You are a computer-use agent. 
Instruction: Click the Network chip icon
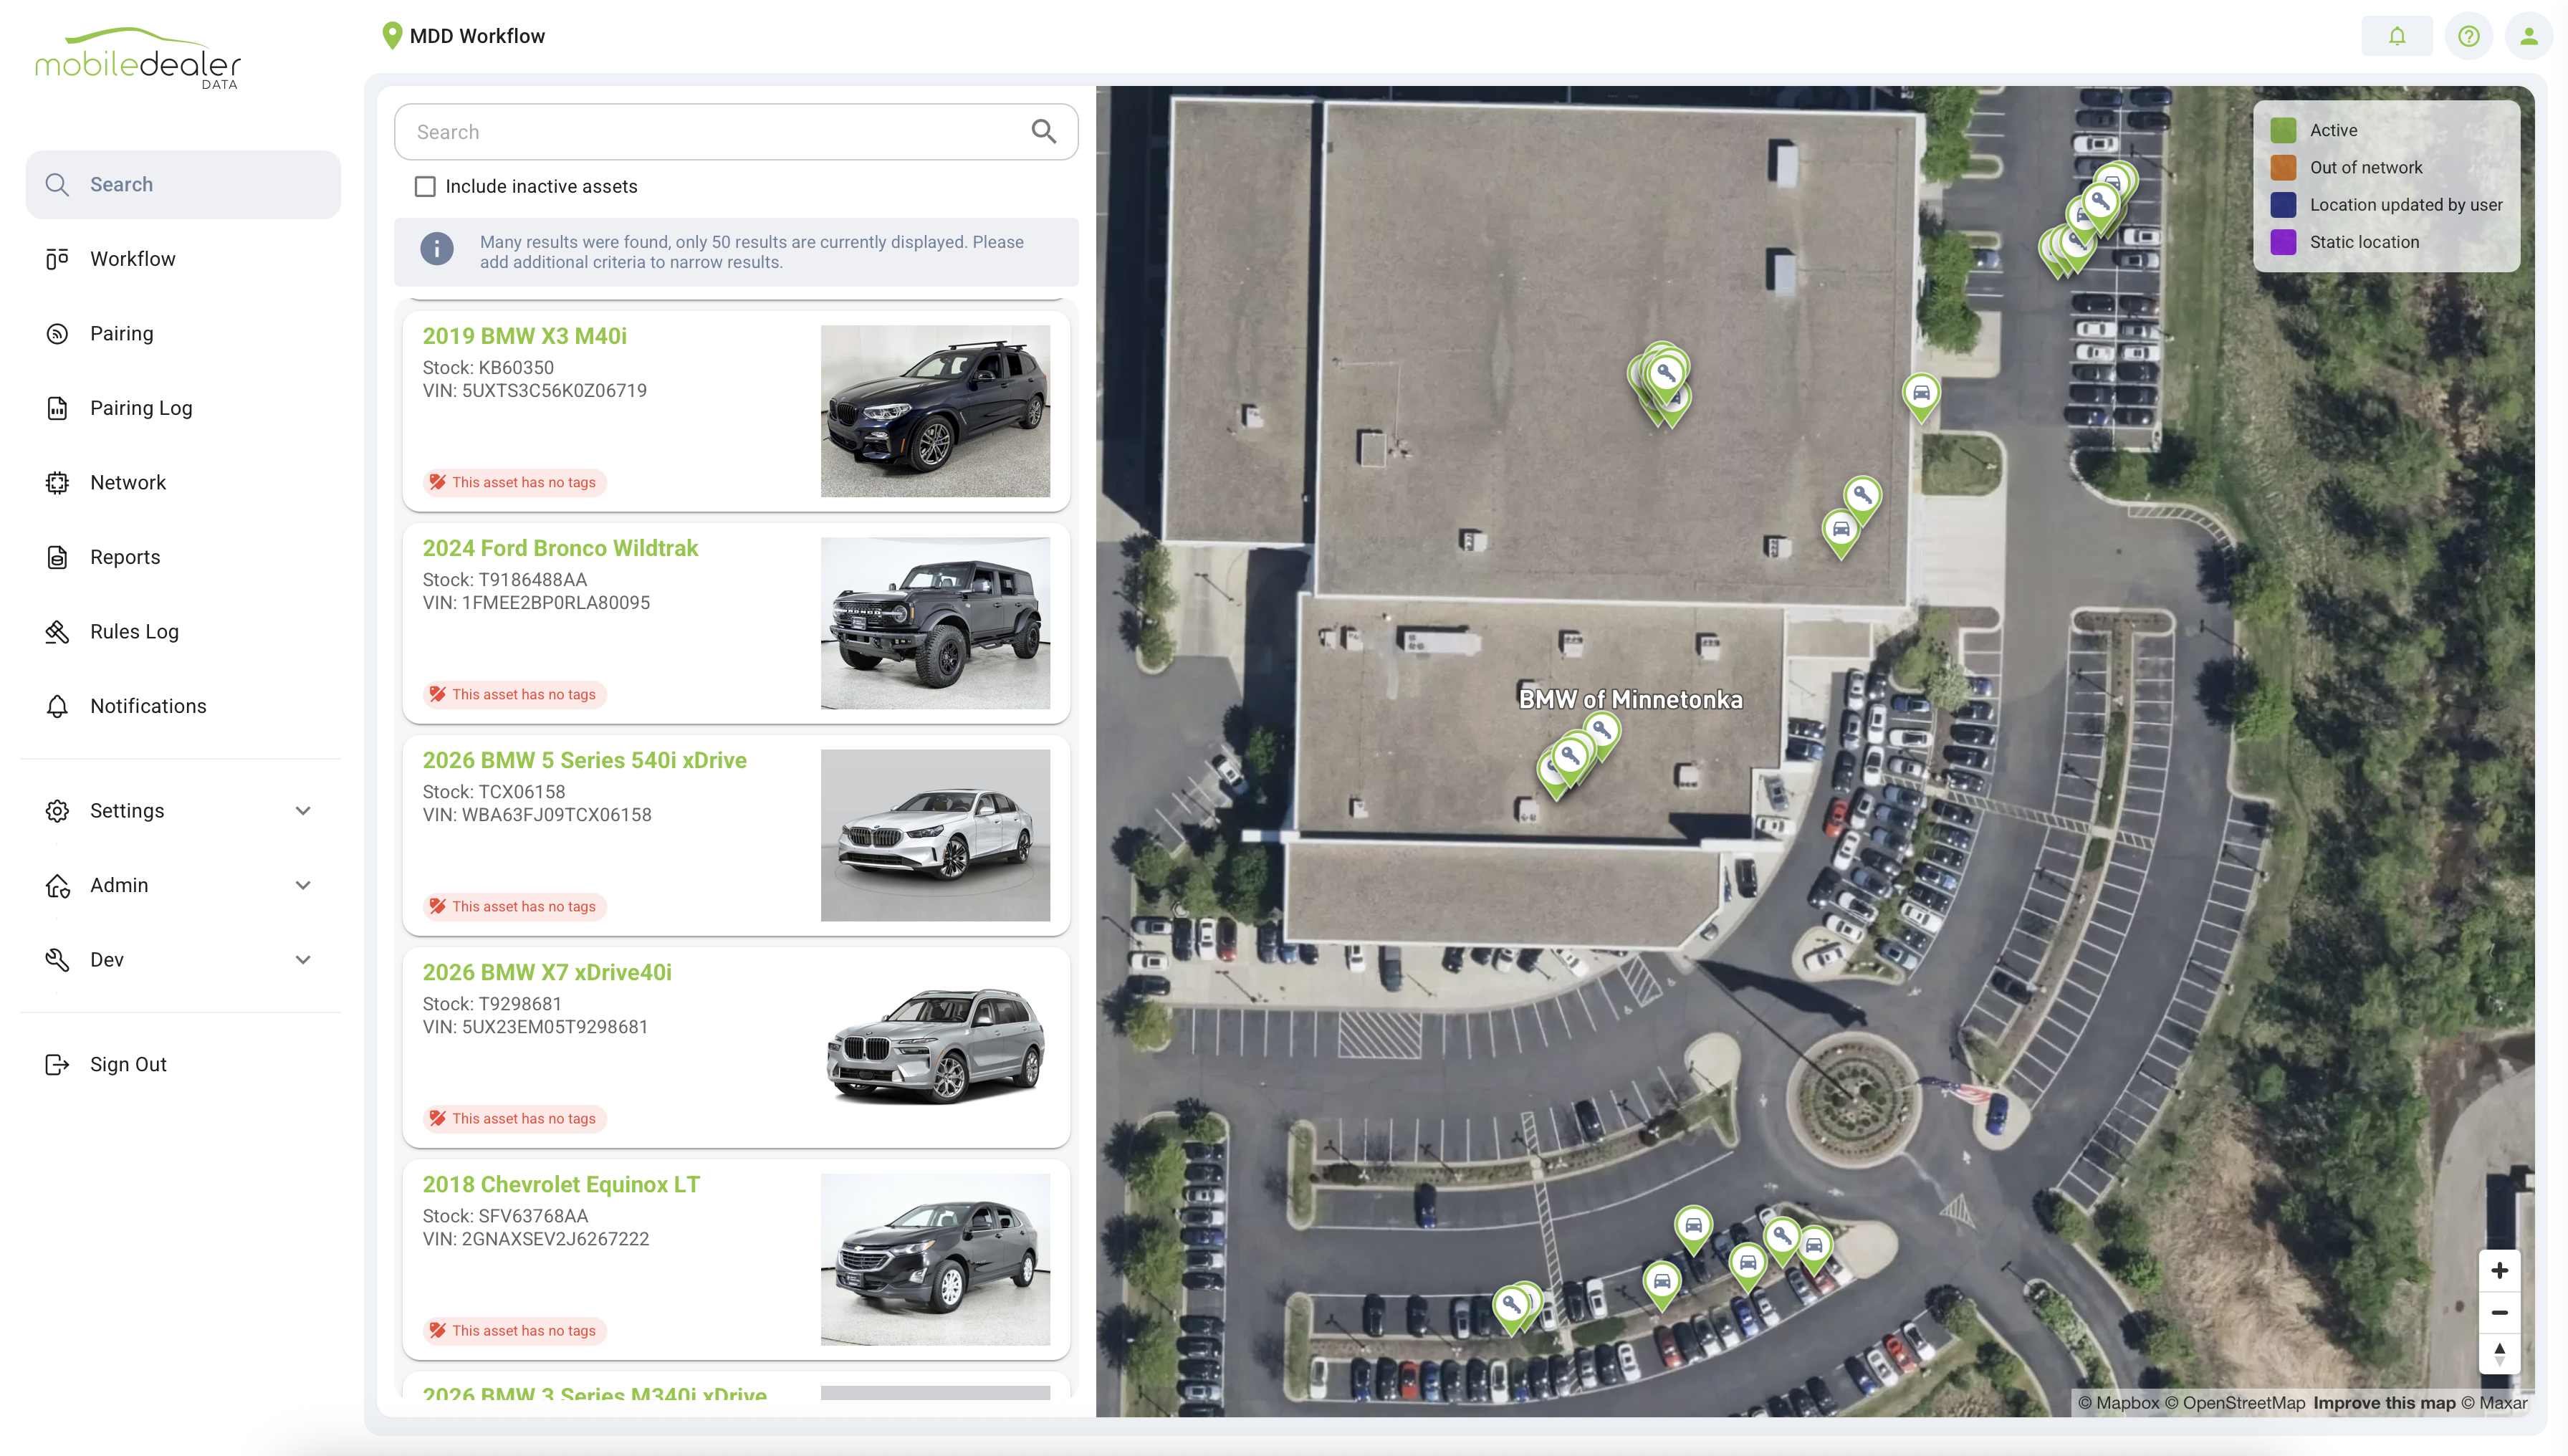pos(57,482)
